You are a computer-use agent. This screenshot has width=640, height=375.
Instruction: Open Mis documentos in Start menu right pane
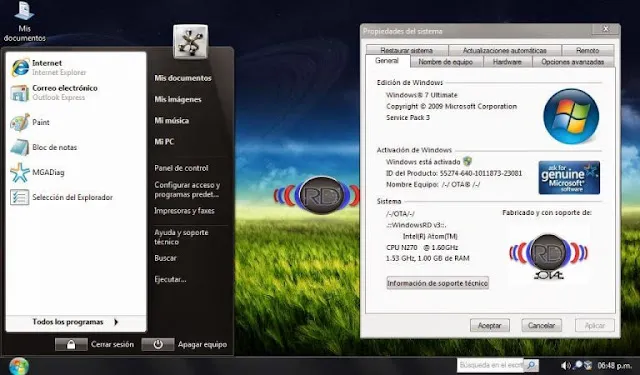183,78
